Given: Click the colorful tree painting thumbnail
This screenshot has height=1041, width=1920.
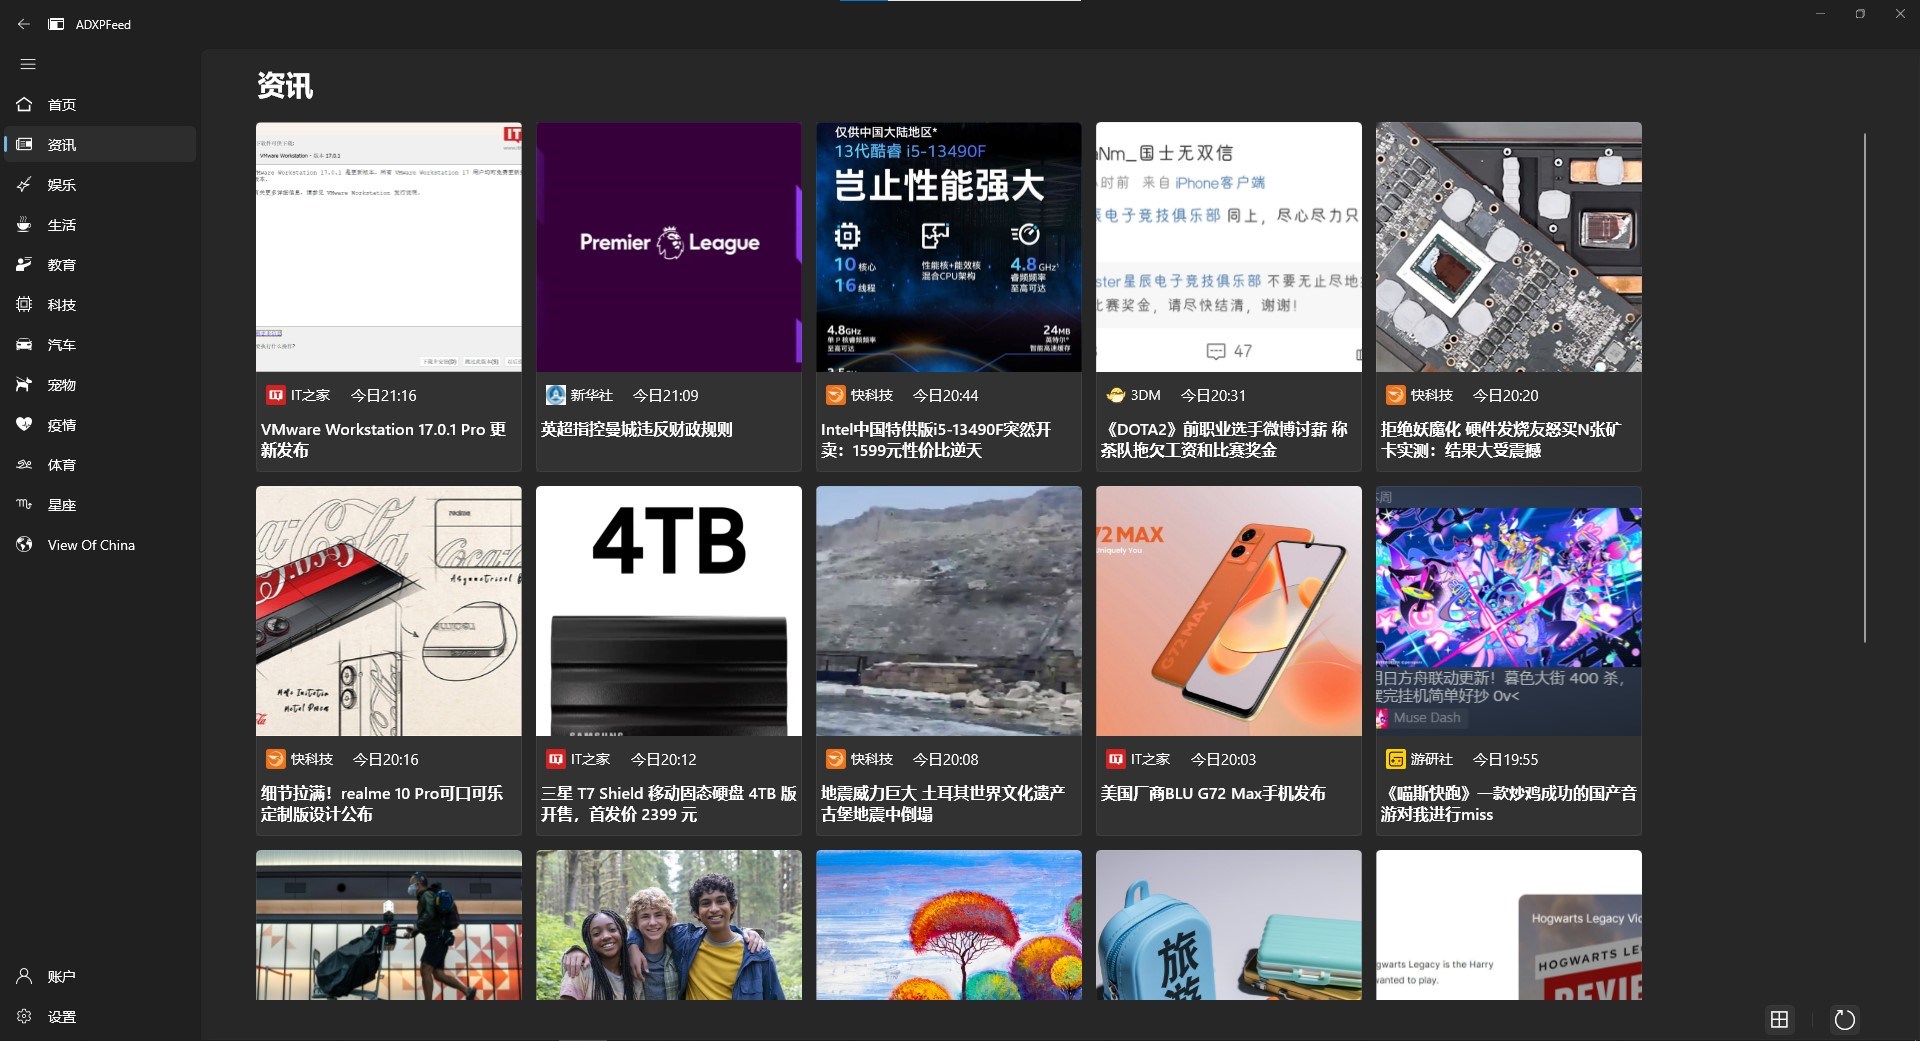Looking at the screenshot, I should [x=949, y=925].
